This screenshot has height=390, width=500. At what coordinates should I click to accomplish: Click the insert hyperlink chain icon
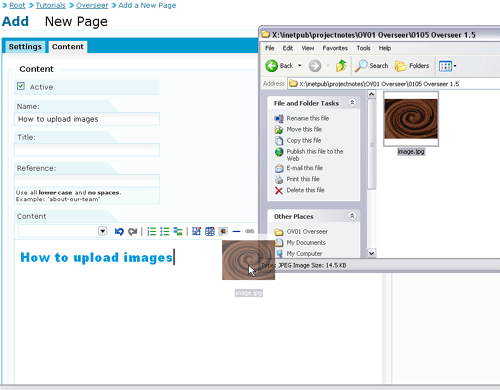[x=250, y=231]
